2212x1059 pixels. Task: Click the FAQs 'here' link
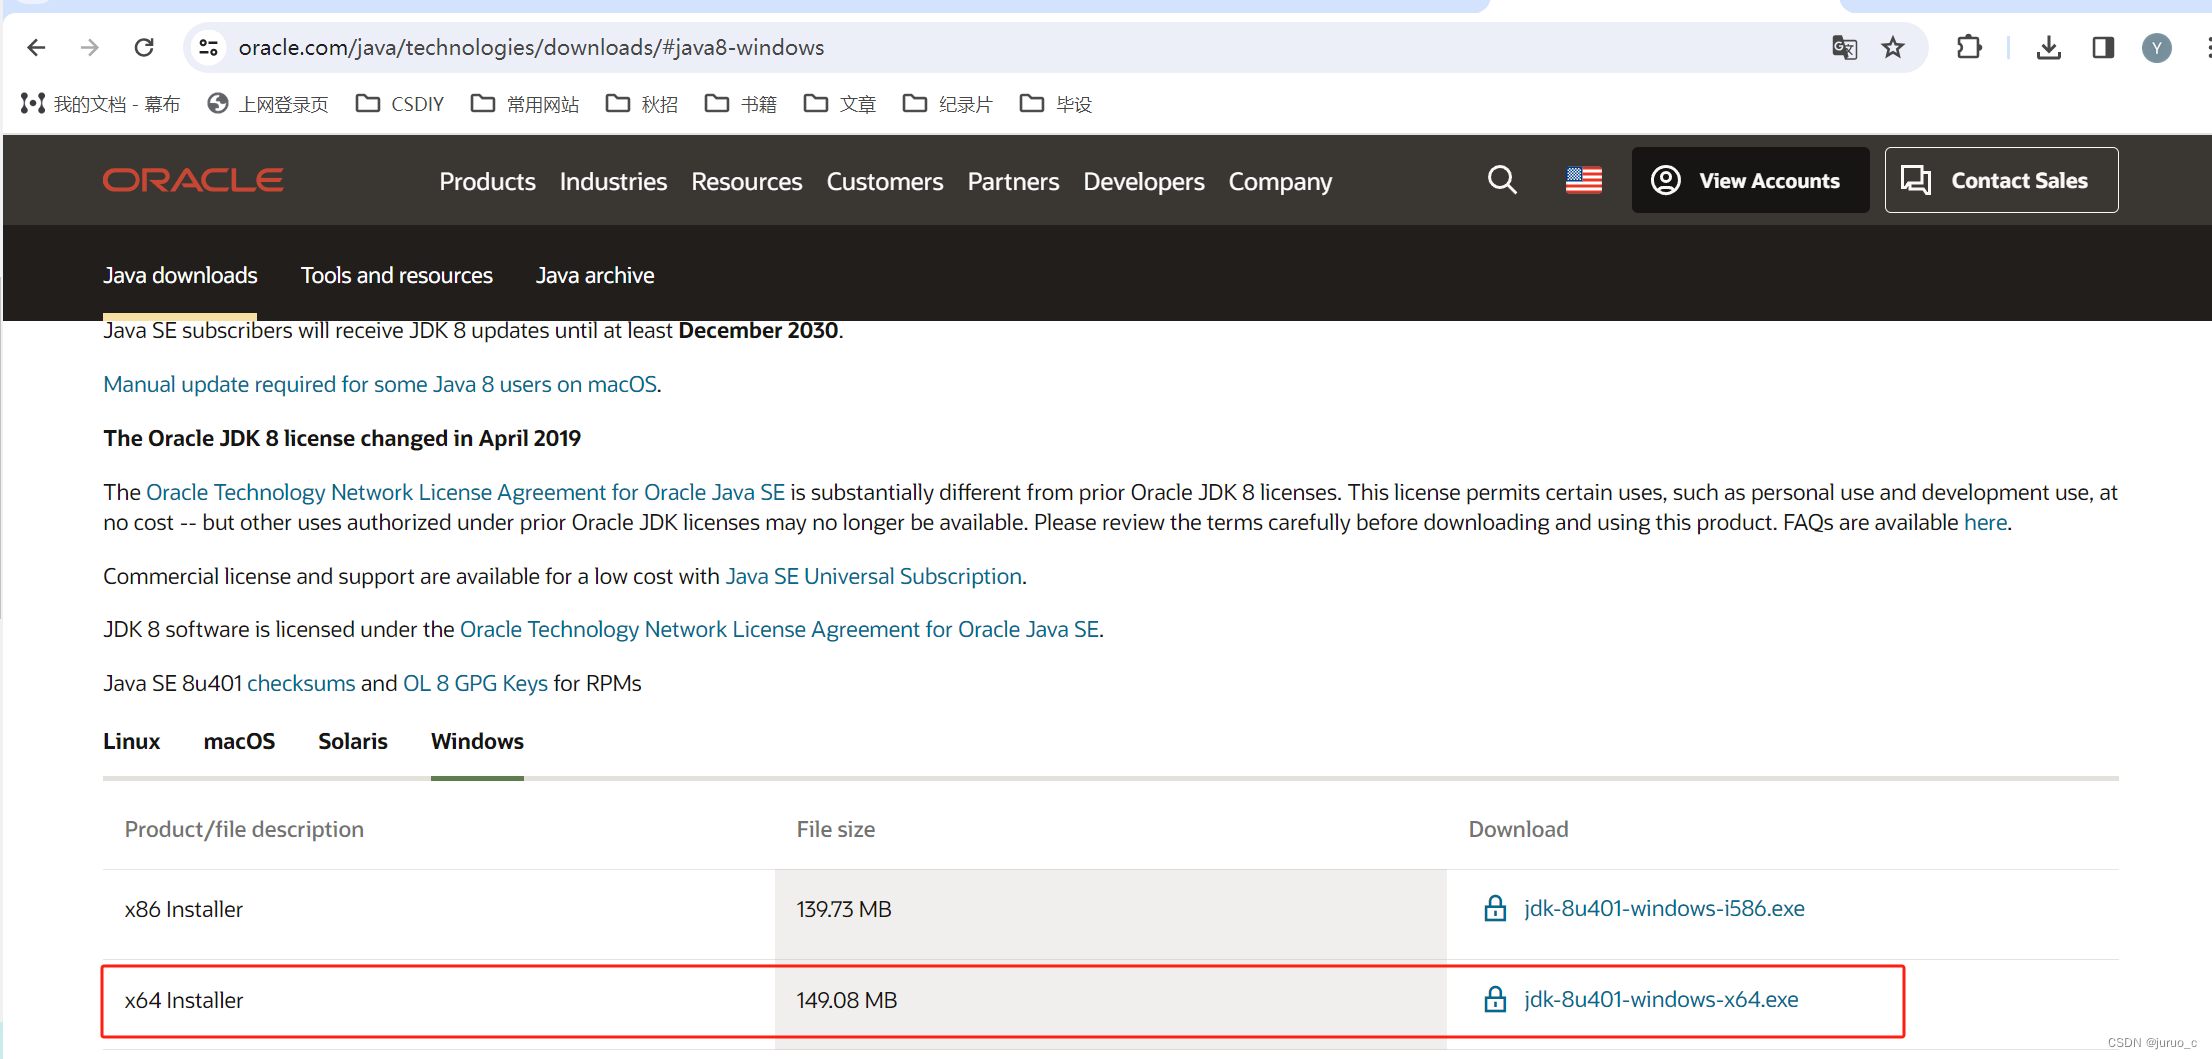coord(1985,522)
